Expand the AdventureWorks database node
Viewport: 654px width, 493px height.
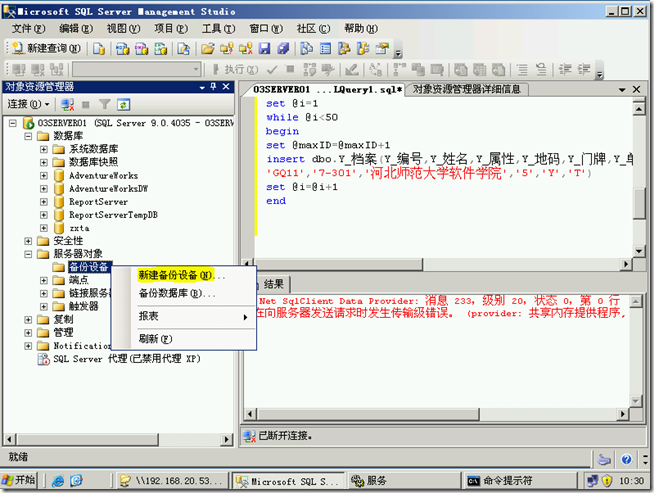[43, 176]
